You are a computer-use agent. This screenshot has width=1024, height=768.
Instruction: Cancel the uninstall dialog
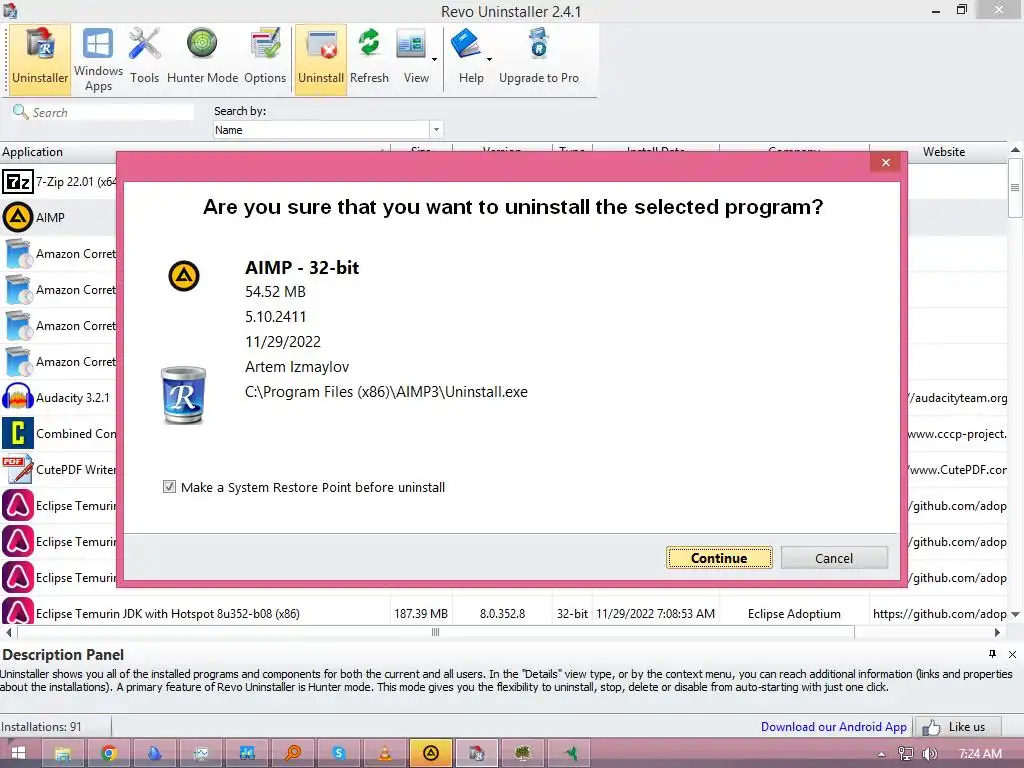834,558
